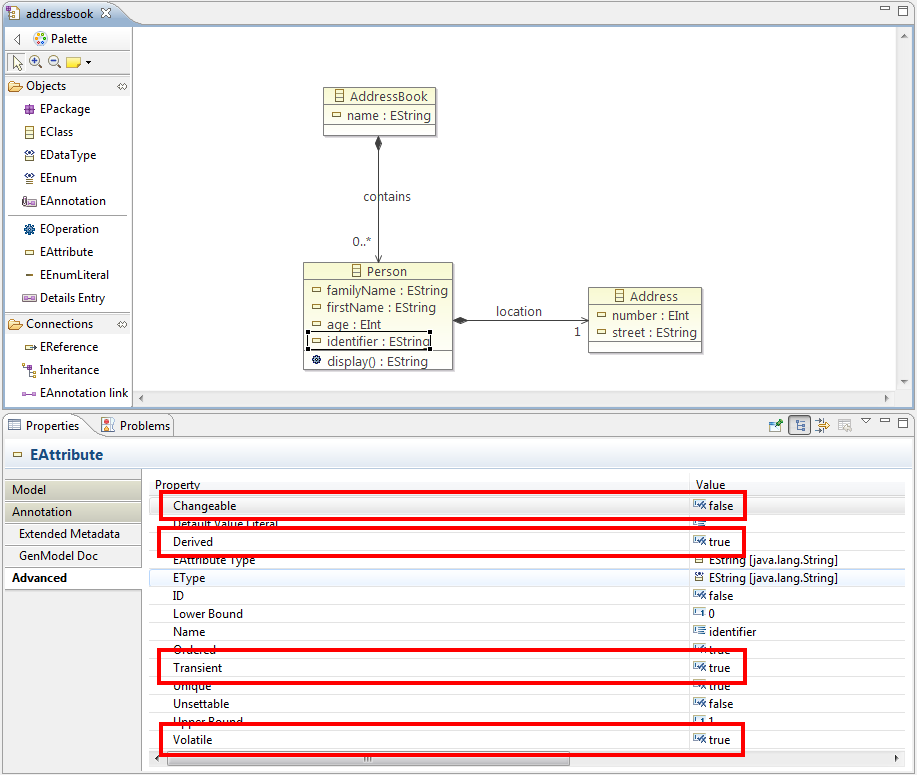This screenshot has width=917, height=775.
Task: Pin the Properties view to selection
Action: [775, 425]
